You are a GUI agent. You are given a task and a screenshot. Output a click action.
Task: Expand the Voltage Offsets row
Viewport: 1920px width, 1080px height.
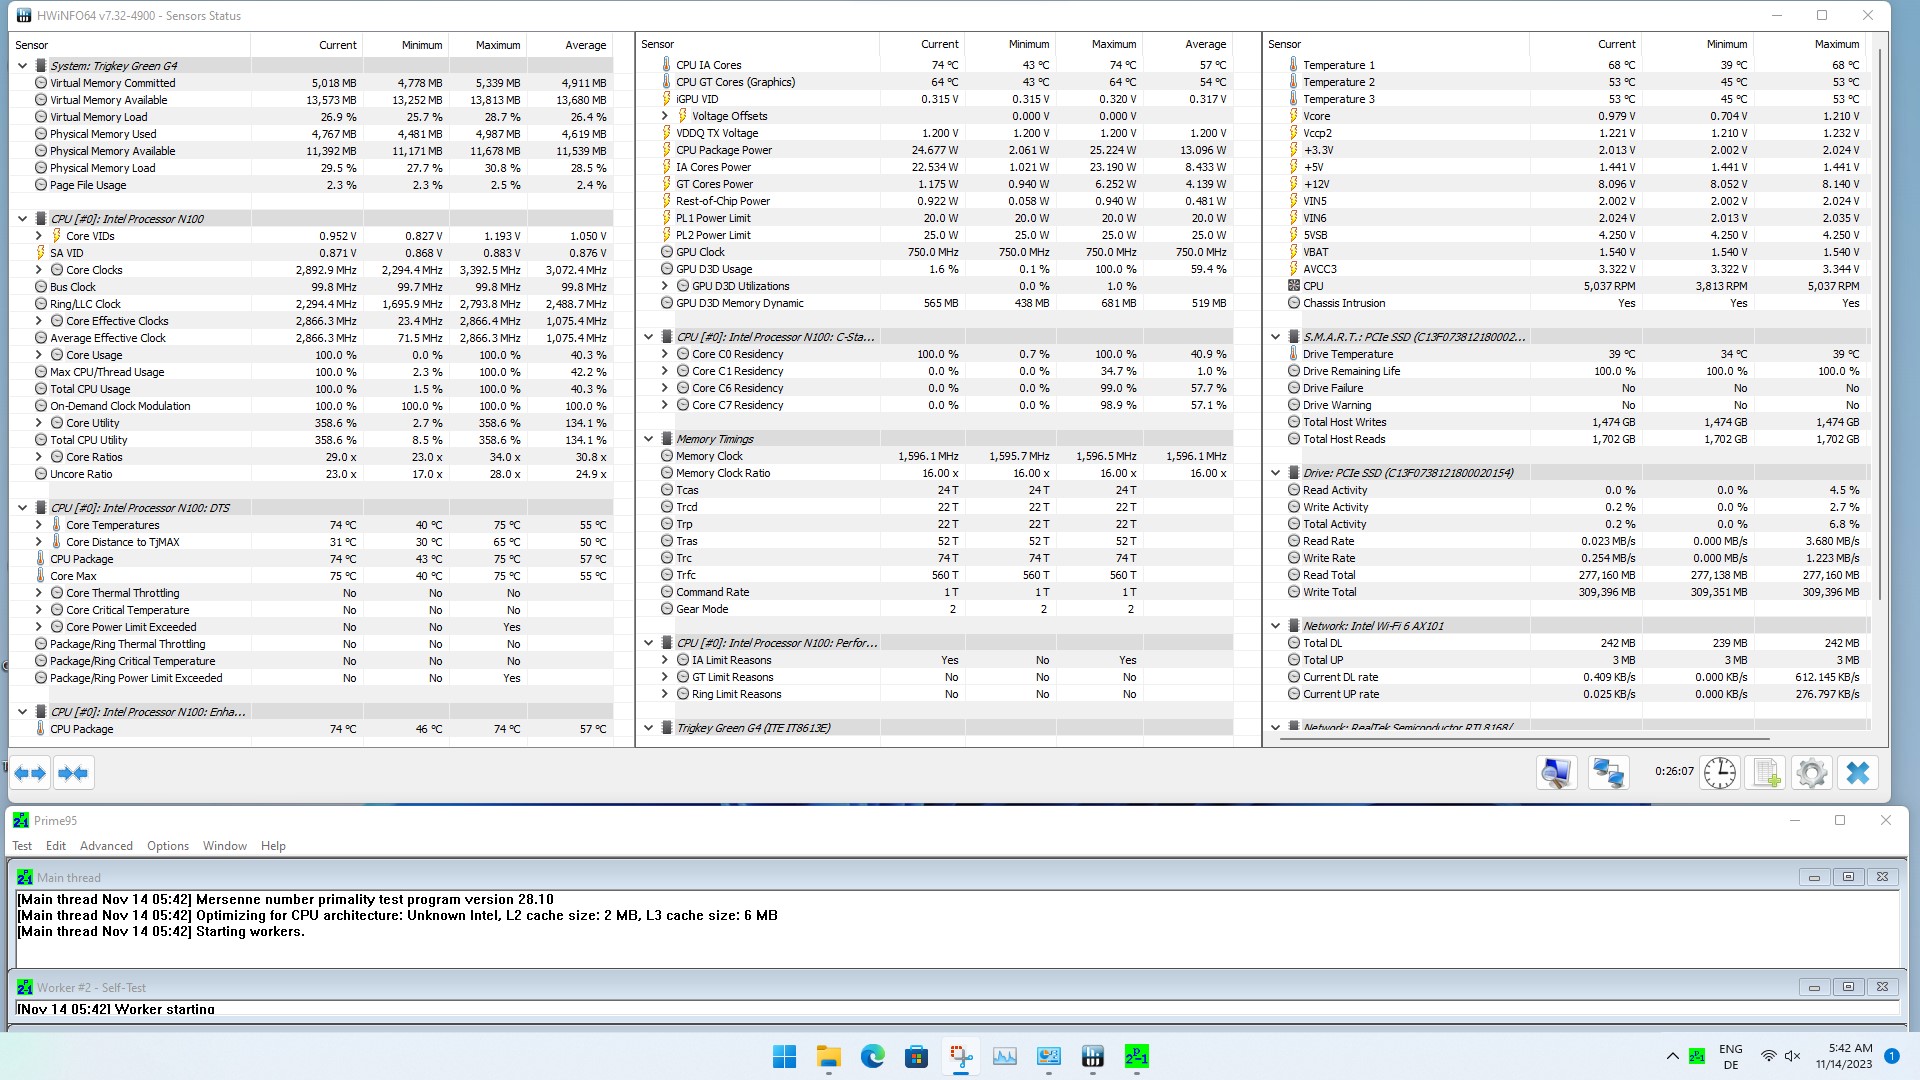(x=664, y=116)
